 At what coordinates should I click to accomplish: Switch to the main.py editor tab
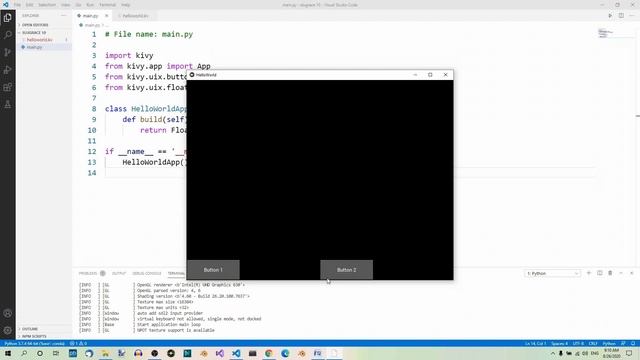click(90, 16)
